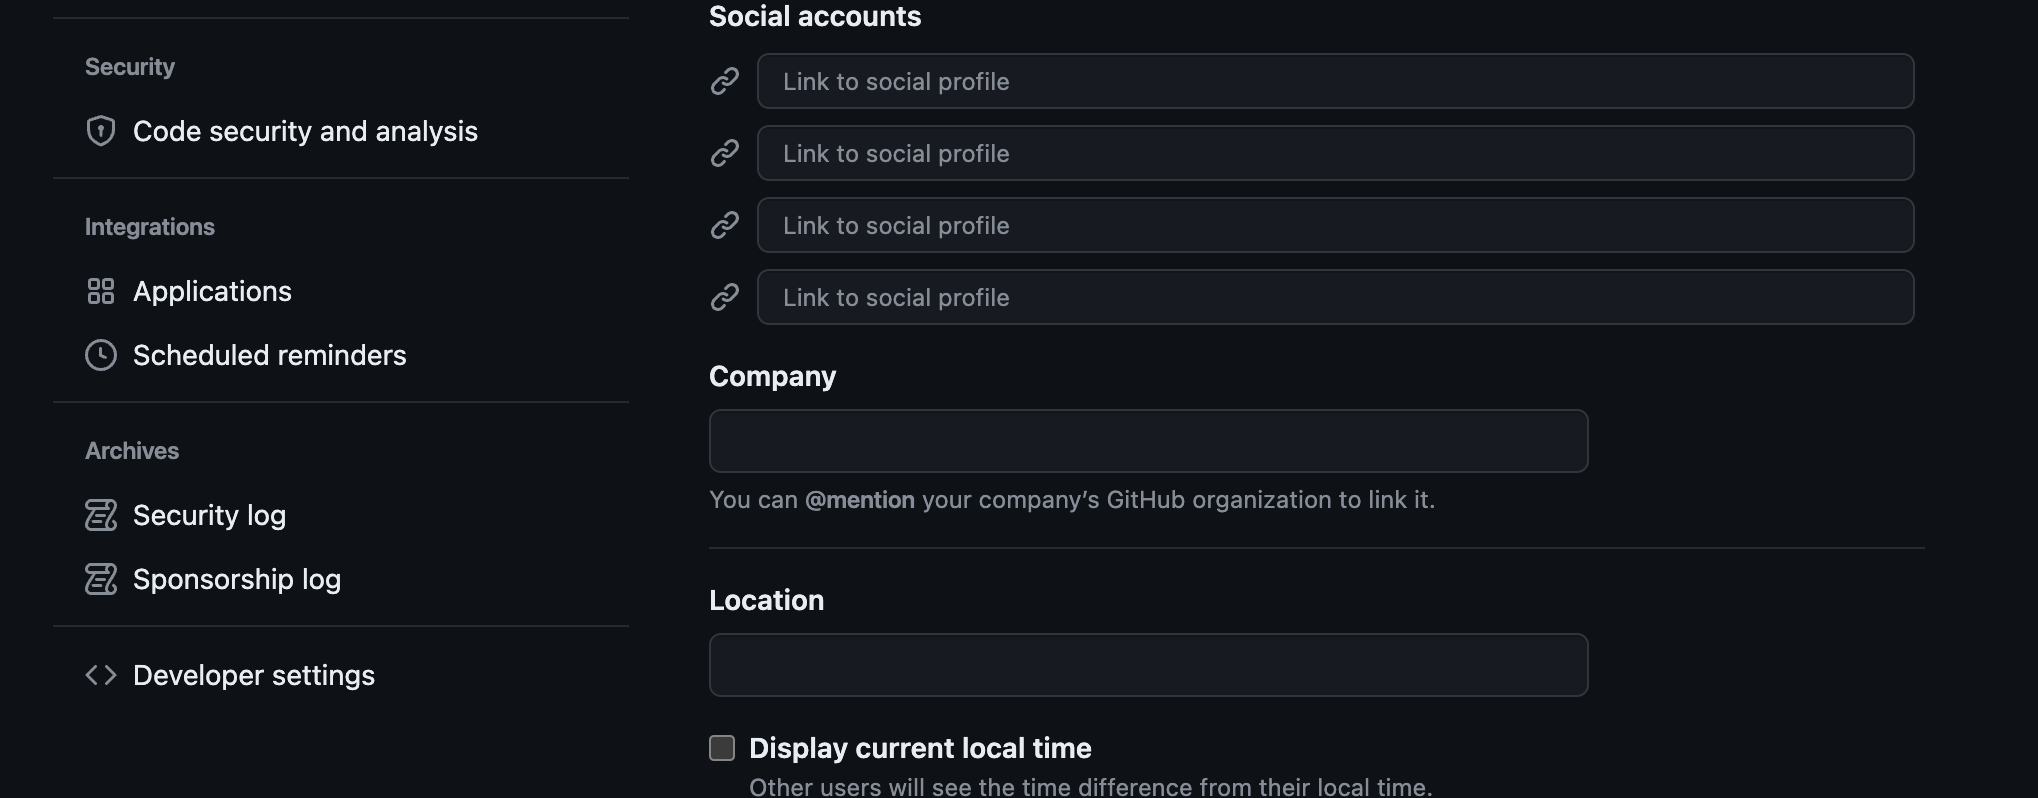
Task: Click into the Location text field
Action: pos(1149,665)
